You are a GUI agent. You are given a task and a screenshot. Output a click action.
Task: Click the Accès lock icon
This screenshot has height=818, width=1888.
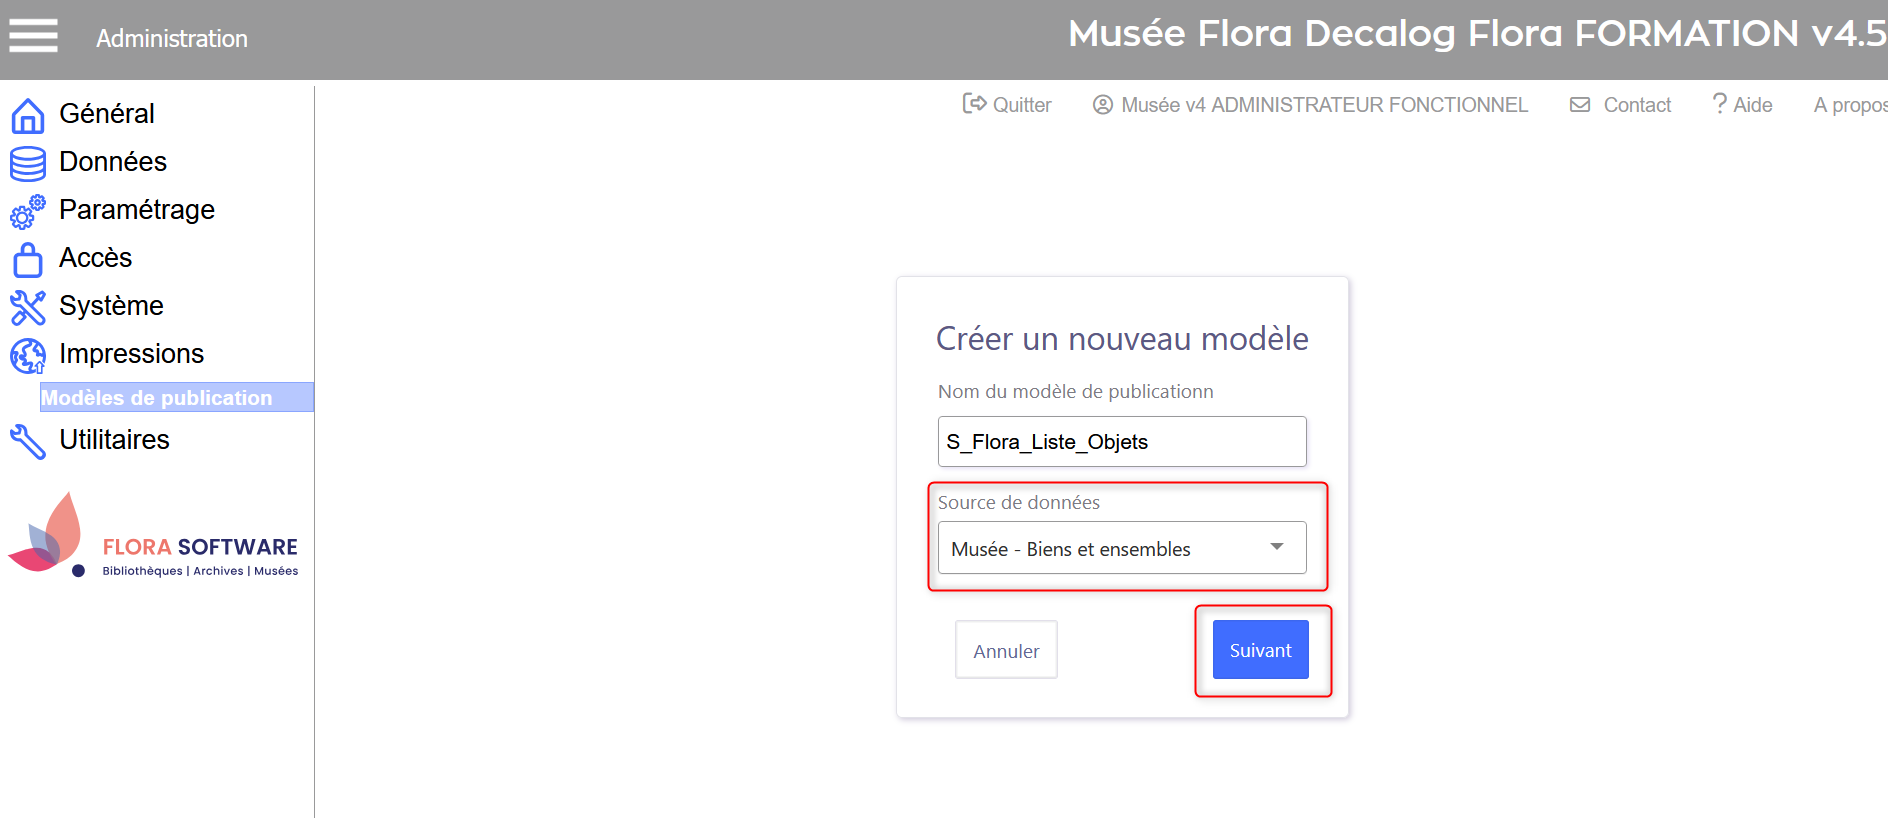coord(28,260)
